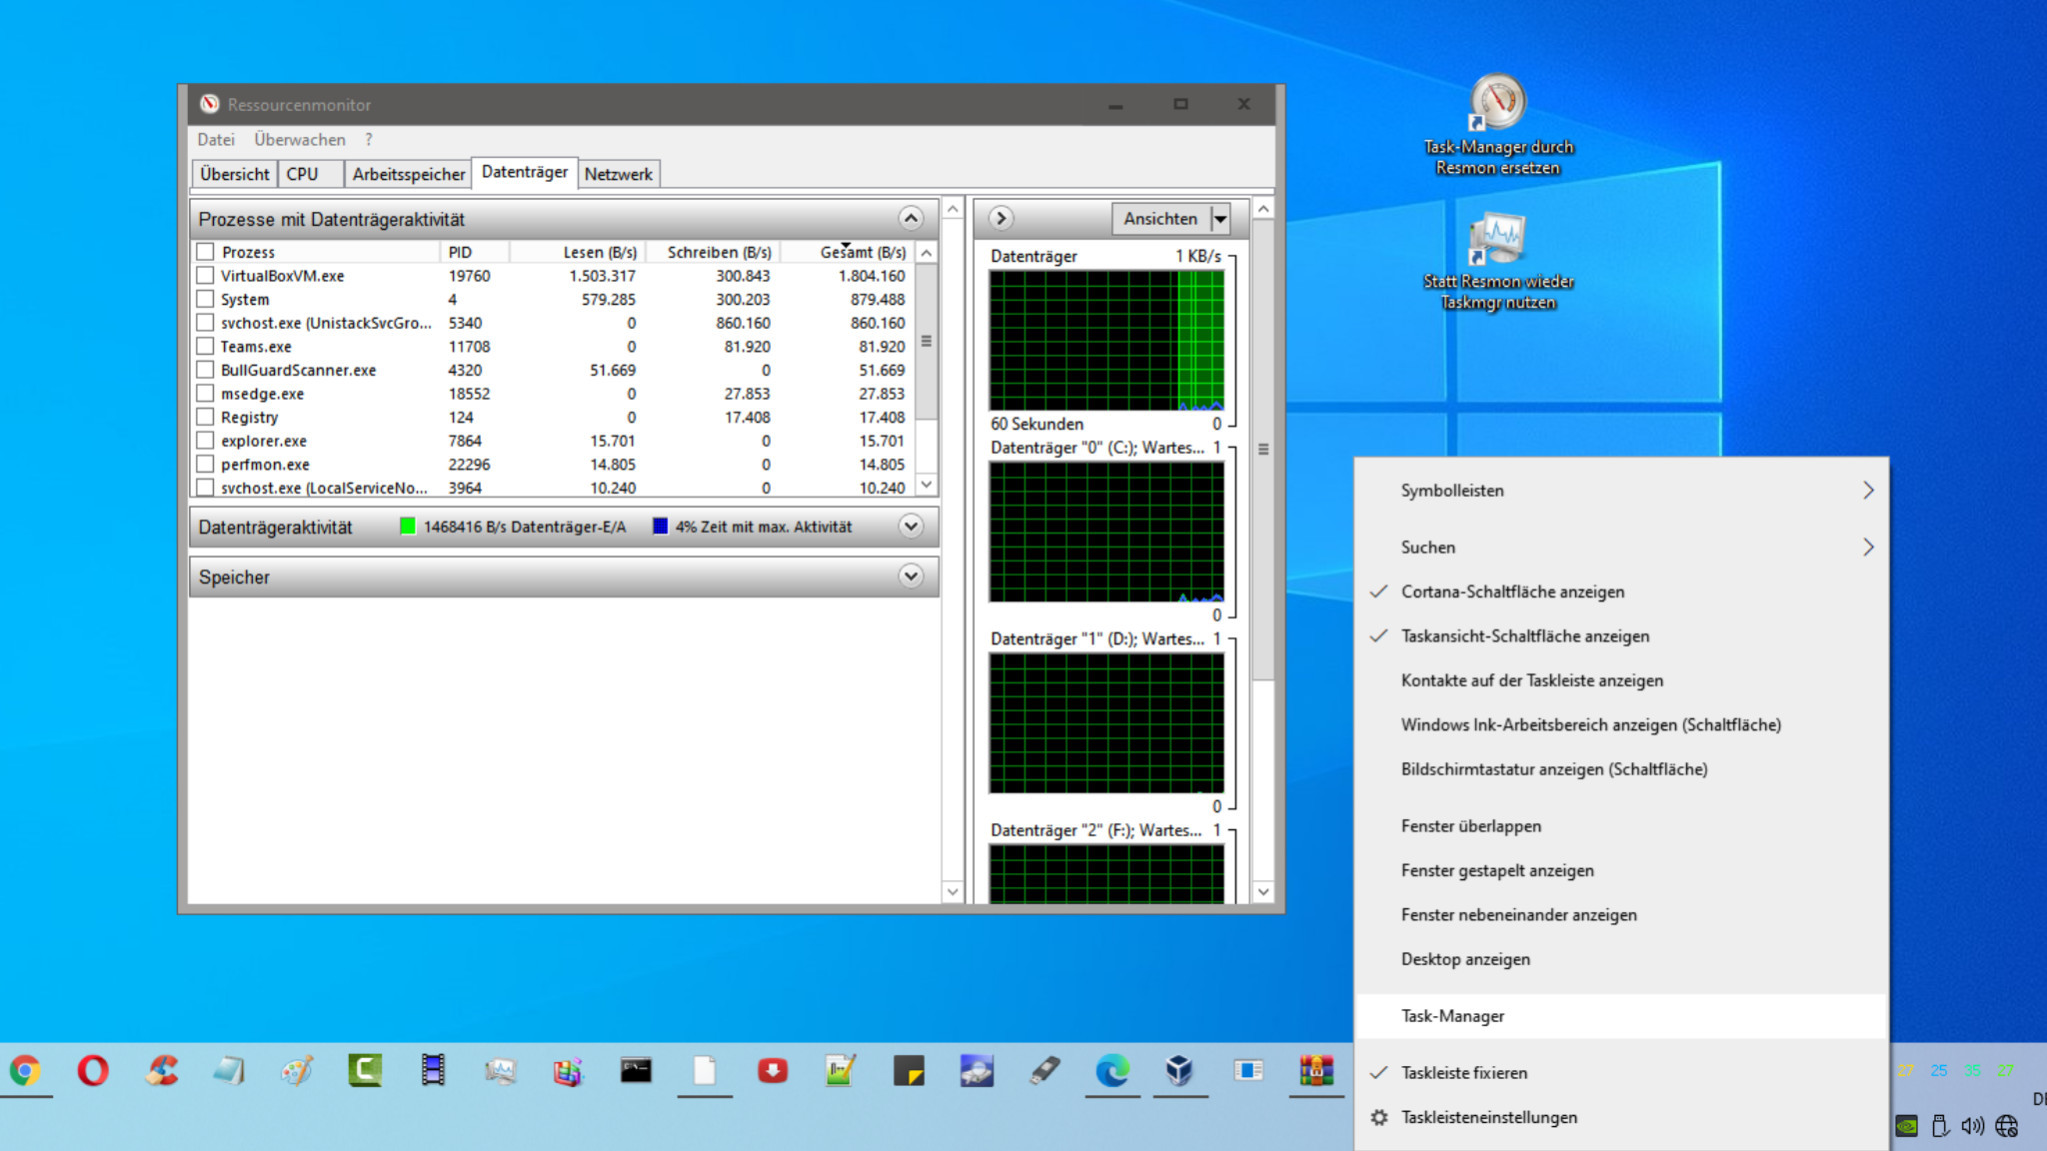Screen dimensions: 2047x1151
Task: Open Paint palette icon in taskbar
Action: click(297, 1071)
